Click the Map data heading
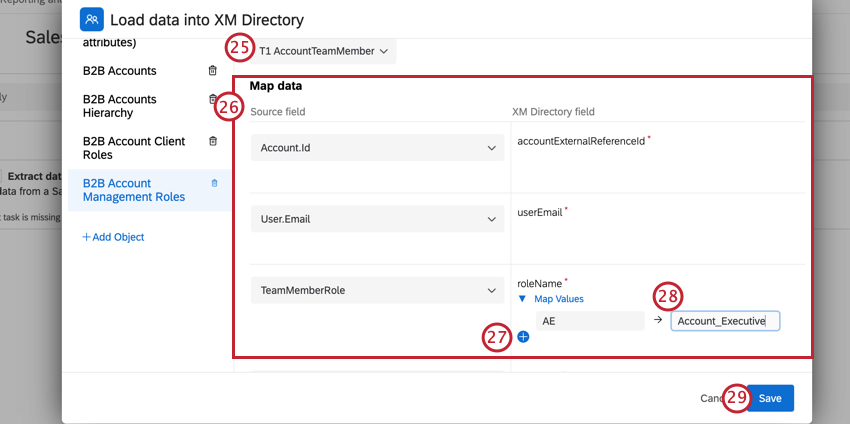This screenshot has height=424, width=850. click(x=275, y=86)
